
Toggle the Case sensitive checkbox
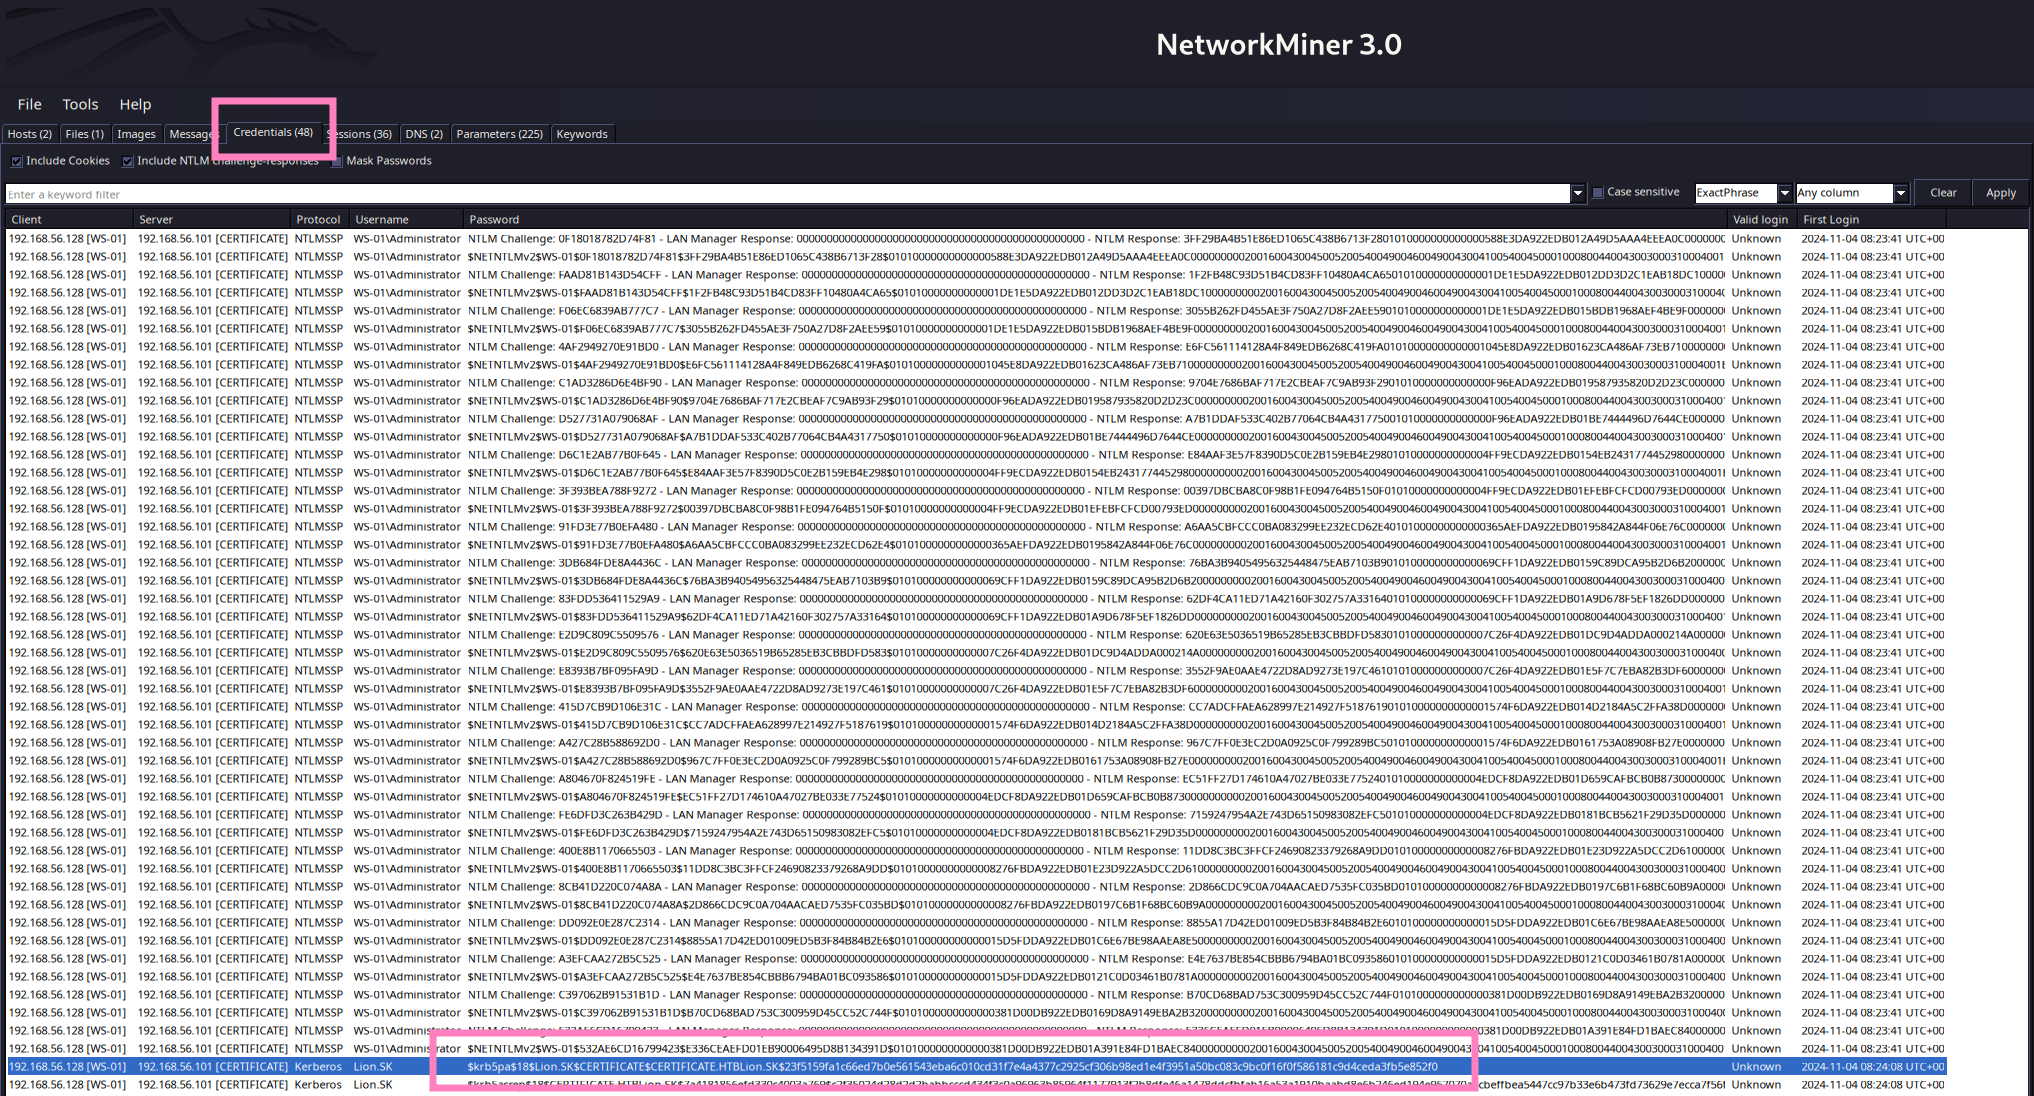[1598, 192]
